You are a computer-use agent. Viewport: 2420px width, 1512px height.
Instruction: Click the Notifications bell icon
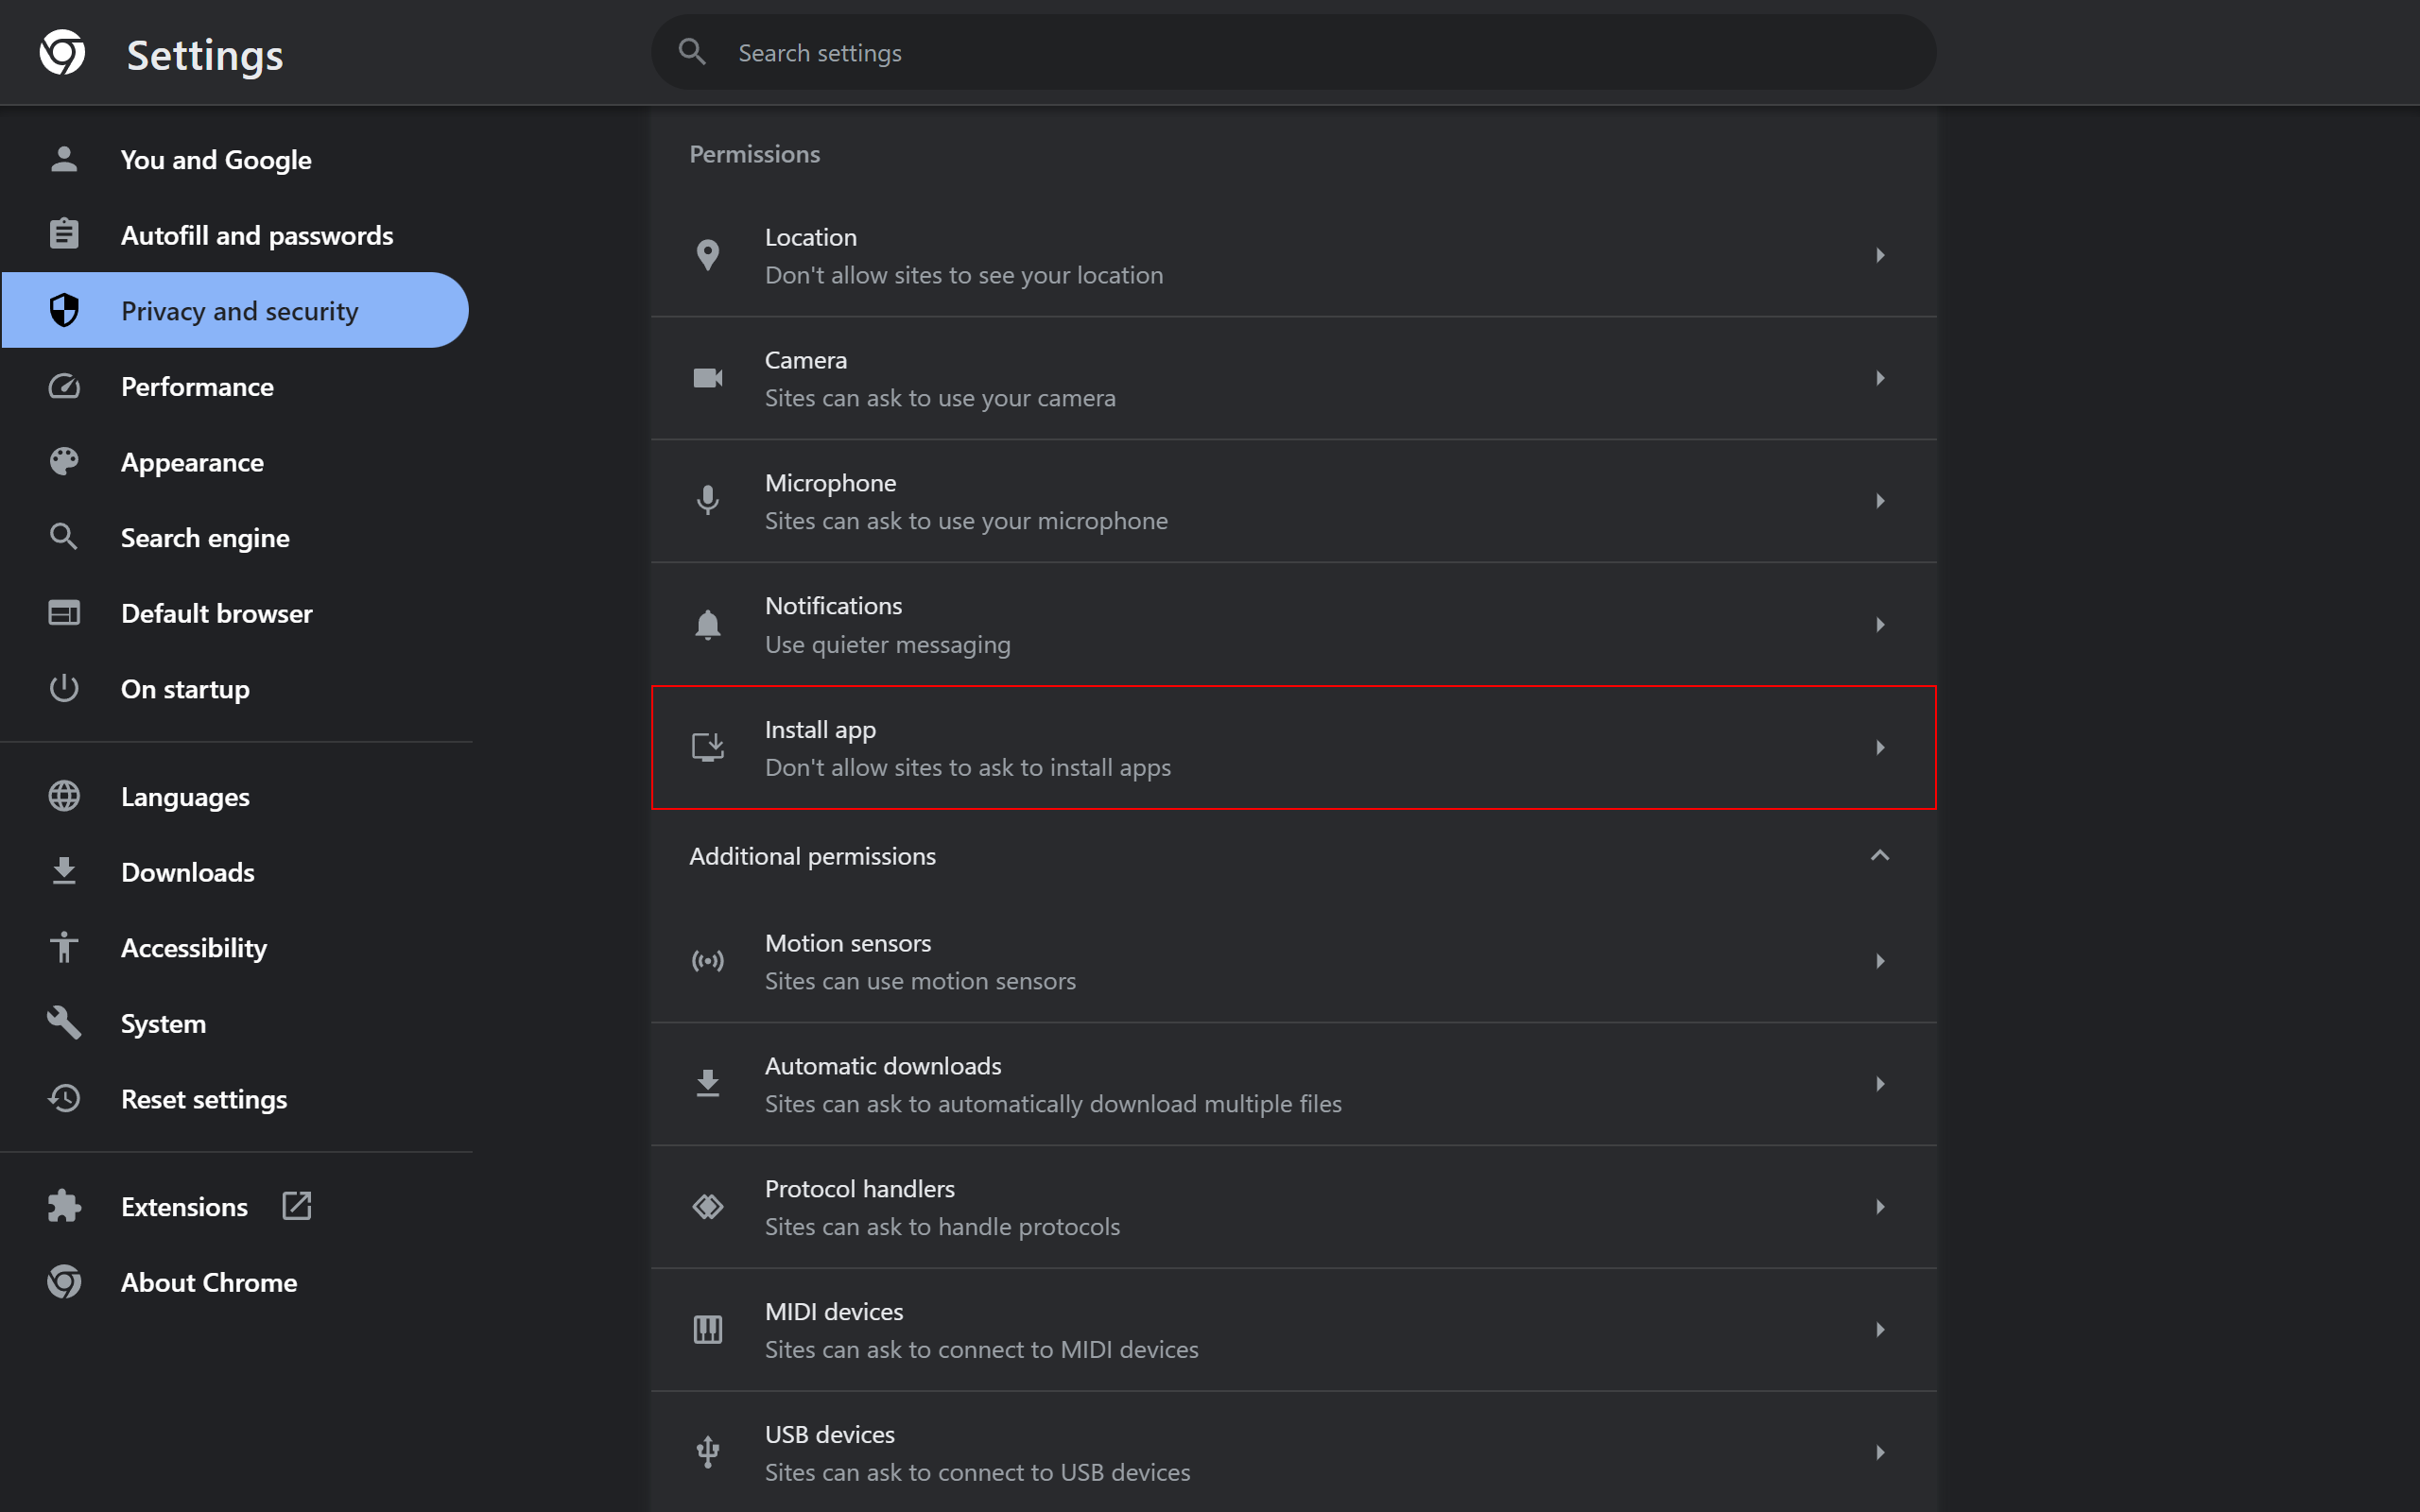click(x=708, y=625)
